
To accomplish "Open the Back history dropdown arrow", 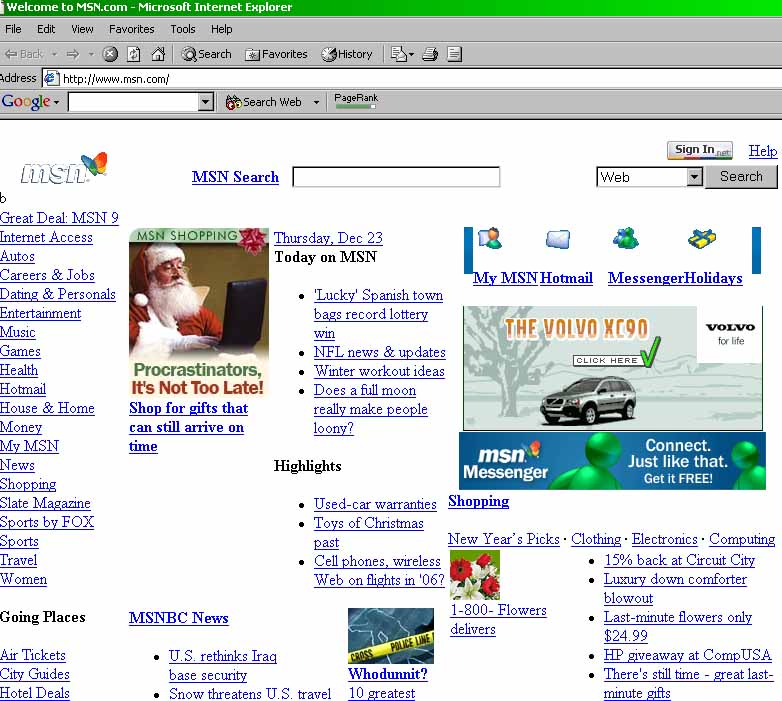I will click(54, 54).
